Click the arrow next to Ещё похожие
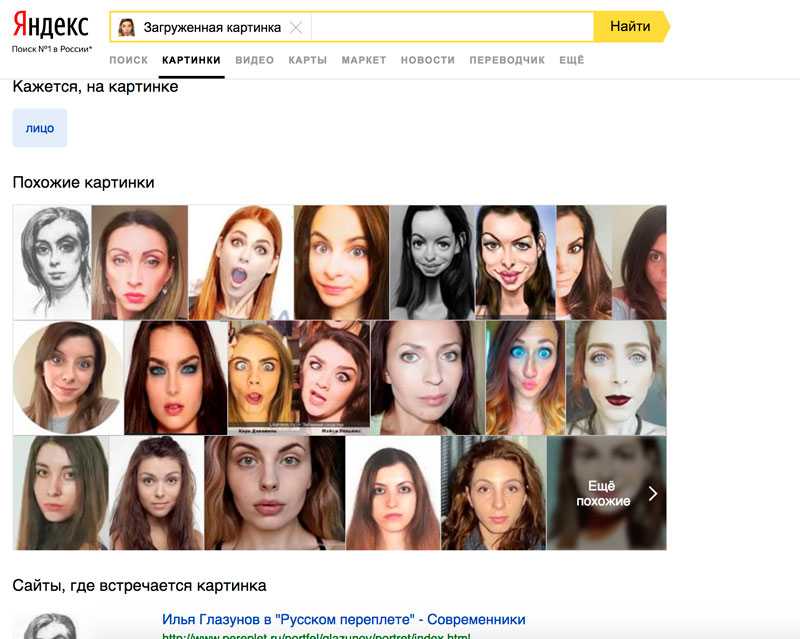Image resolution: width=800 pixels, height=639 pixels. tap(653, 494)
